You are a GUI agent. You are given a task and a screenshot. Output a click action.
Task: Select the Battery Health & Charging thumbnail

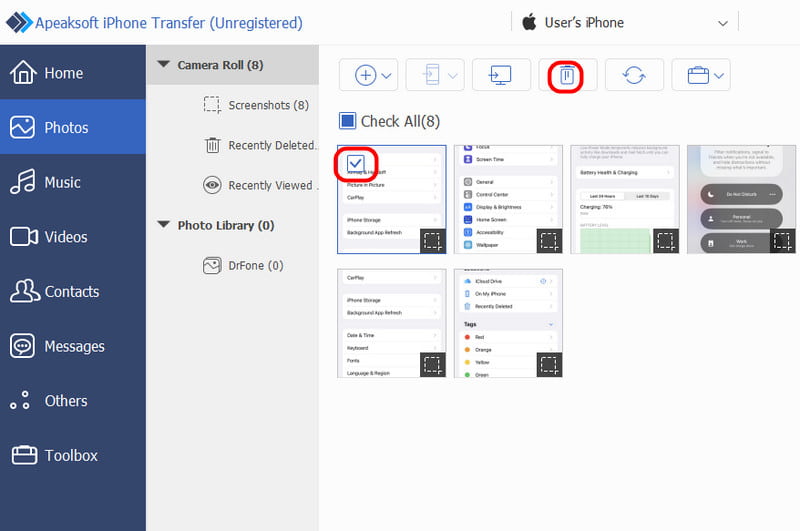[x=624, y=199]
